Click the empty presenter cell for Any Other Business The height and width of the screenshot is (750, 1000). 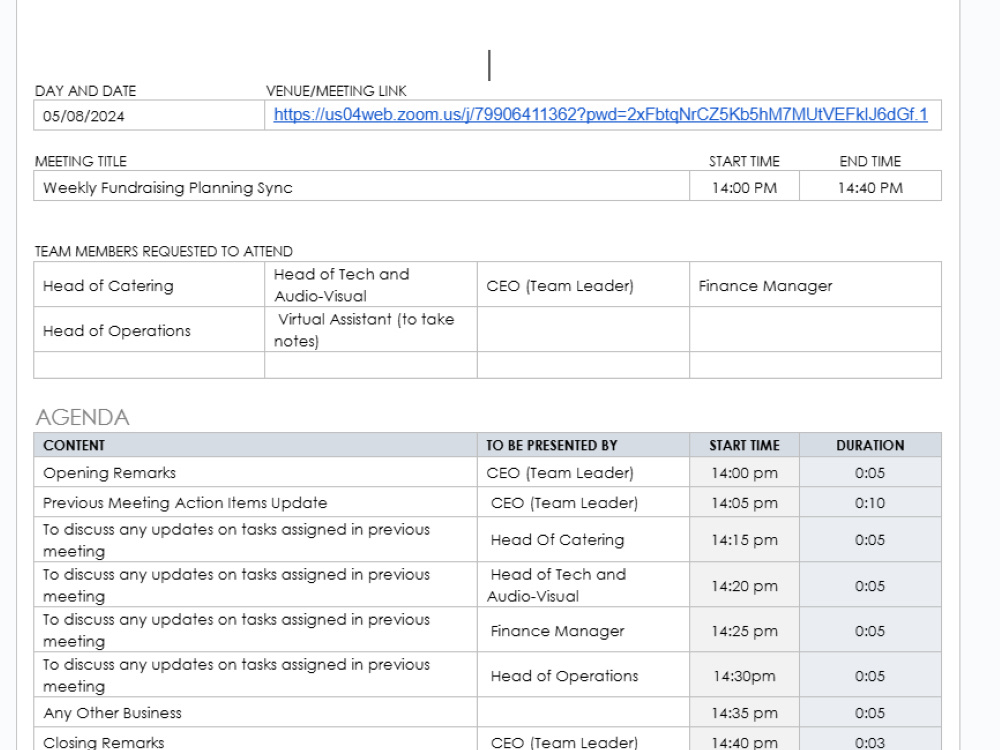583,712
